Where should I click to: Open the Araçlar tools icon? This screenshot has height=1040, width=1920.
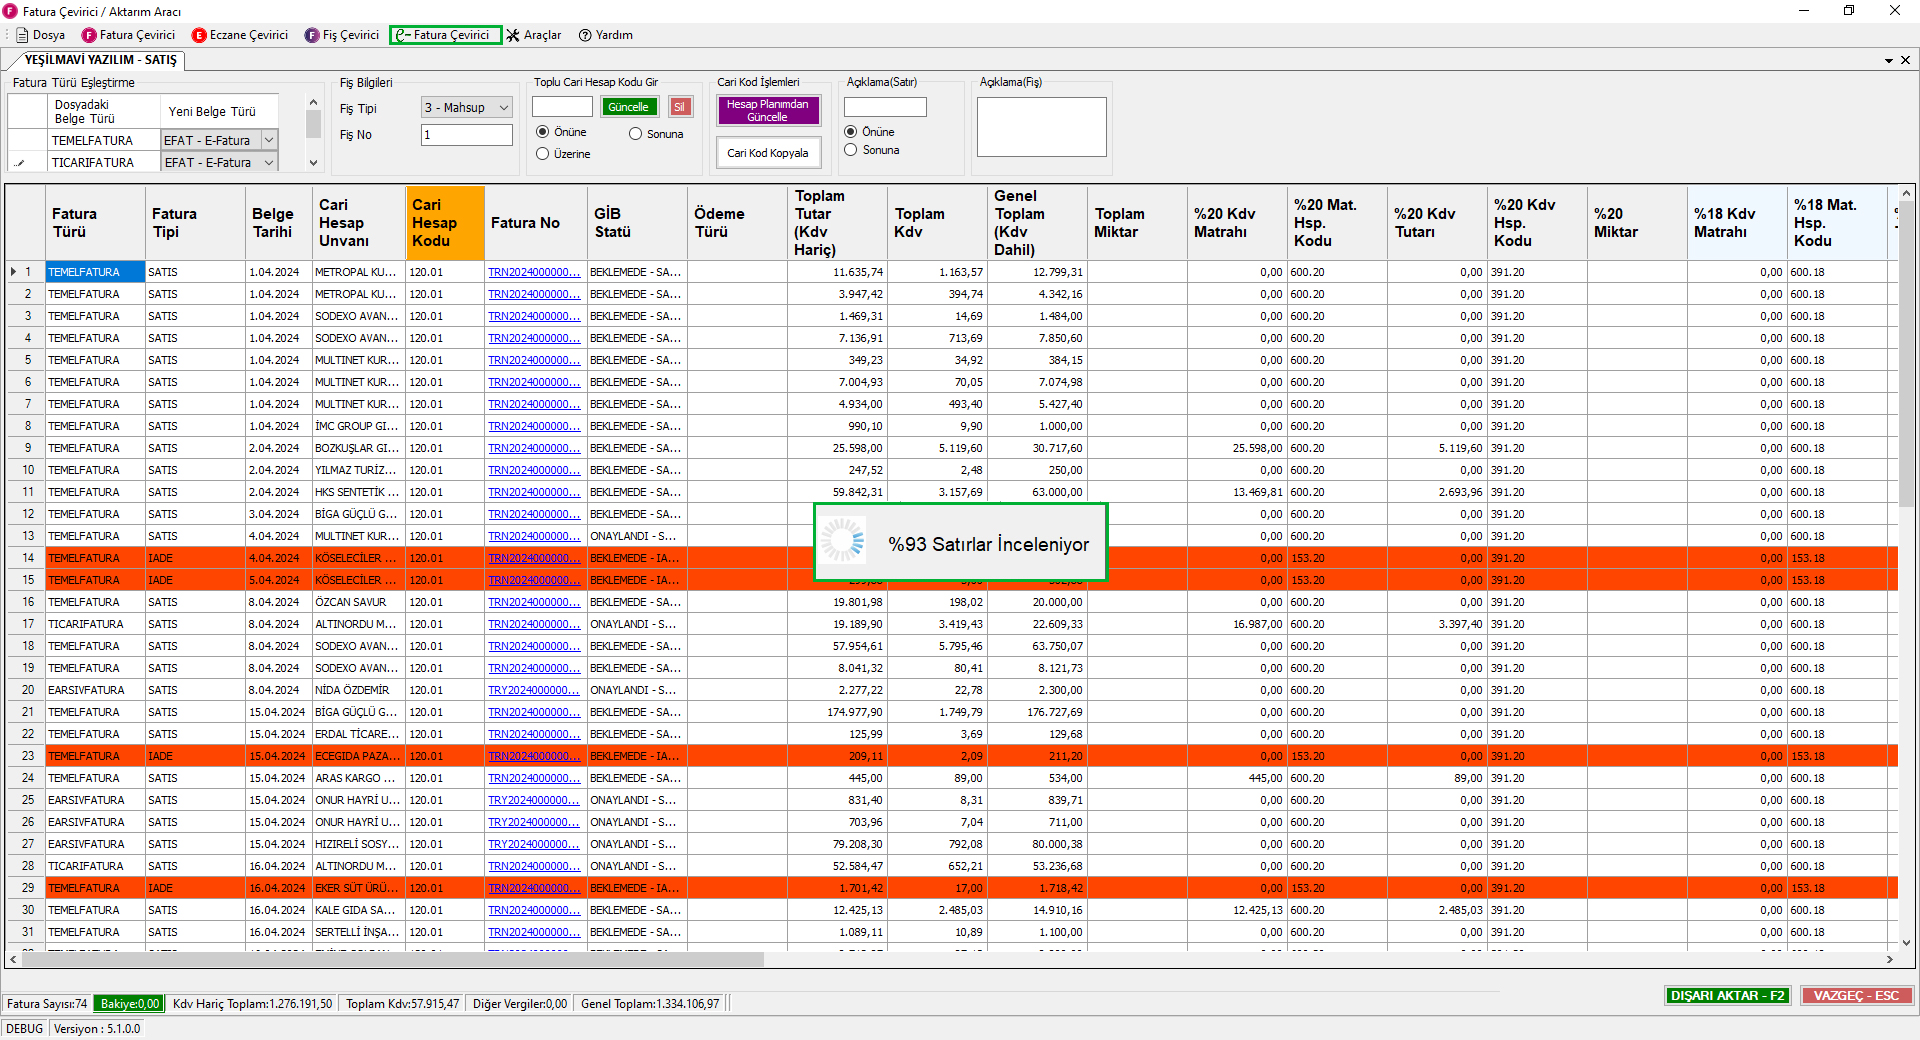tap(513, 35)
